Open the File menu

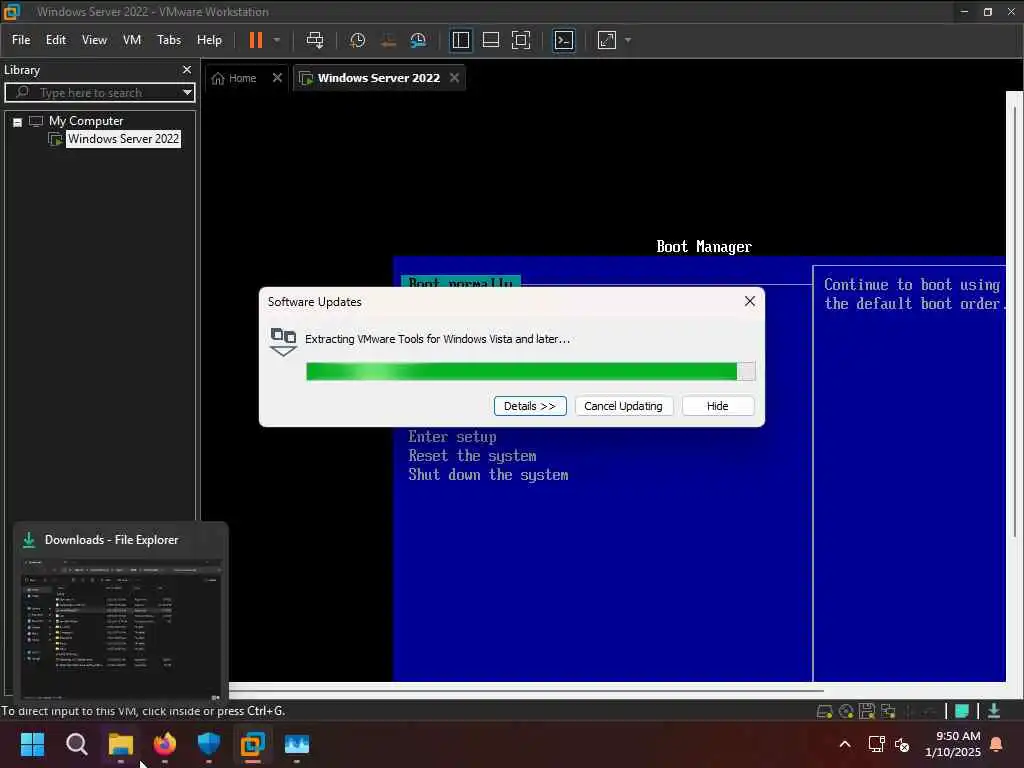click(x=21, y=40)
